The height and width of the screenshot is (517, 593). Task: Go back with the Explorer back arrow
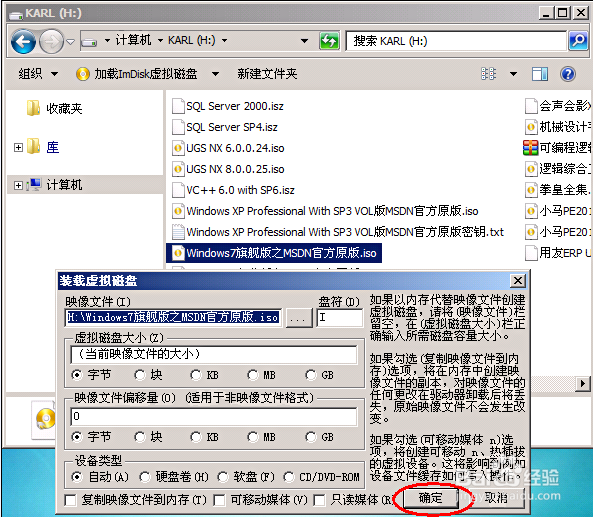pos(23,42)
